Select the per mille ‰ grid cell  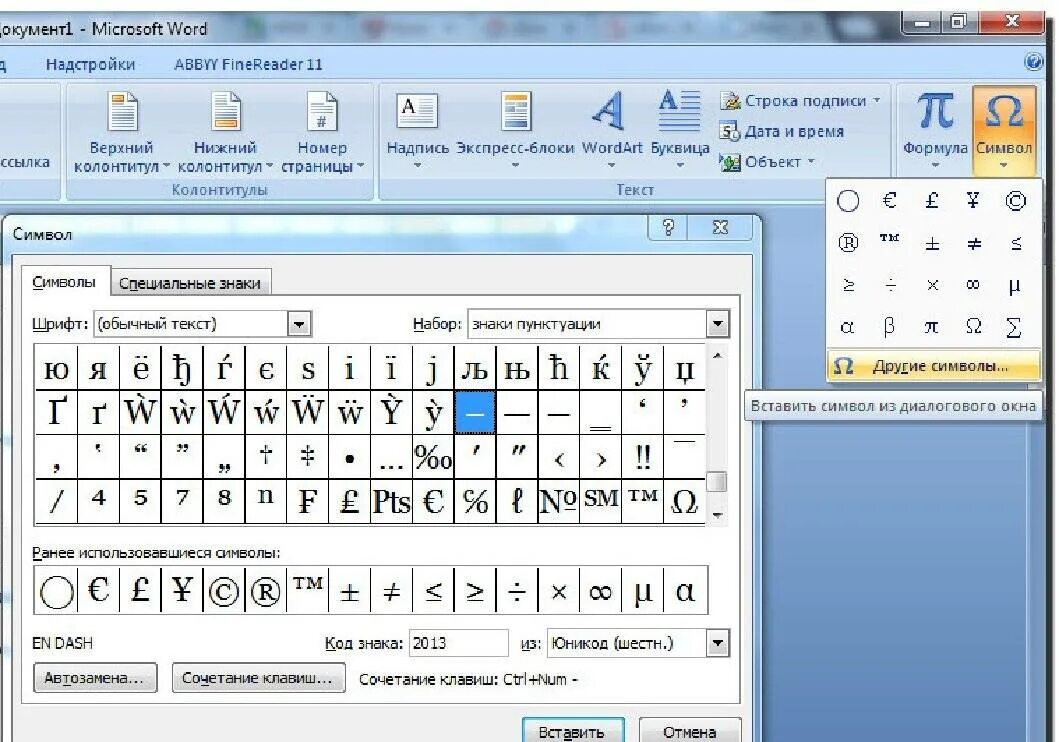click(433, 457)
